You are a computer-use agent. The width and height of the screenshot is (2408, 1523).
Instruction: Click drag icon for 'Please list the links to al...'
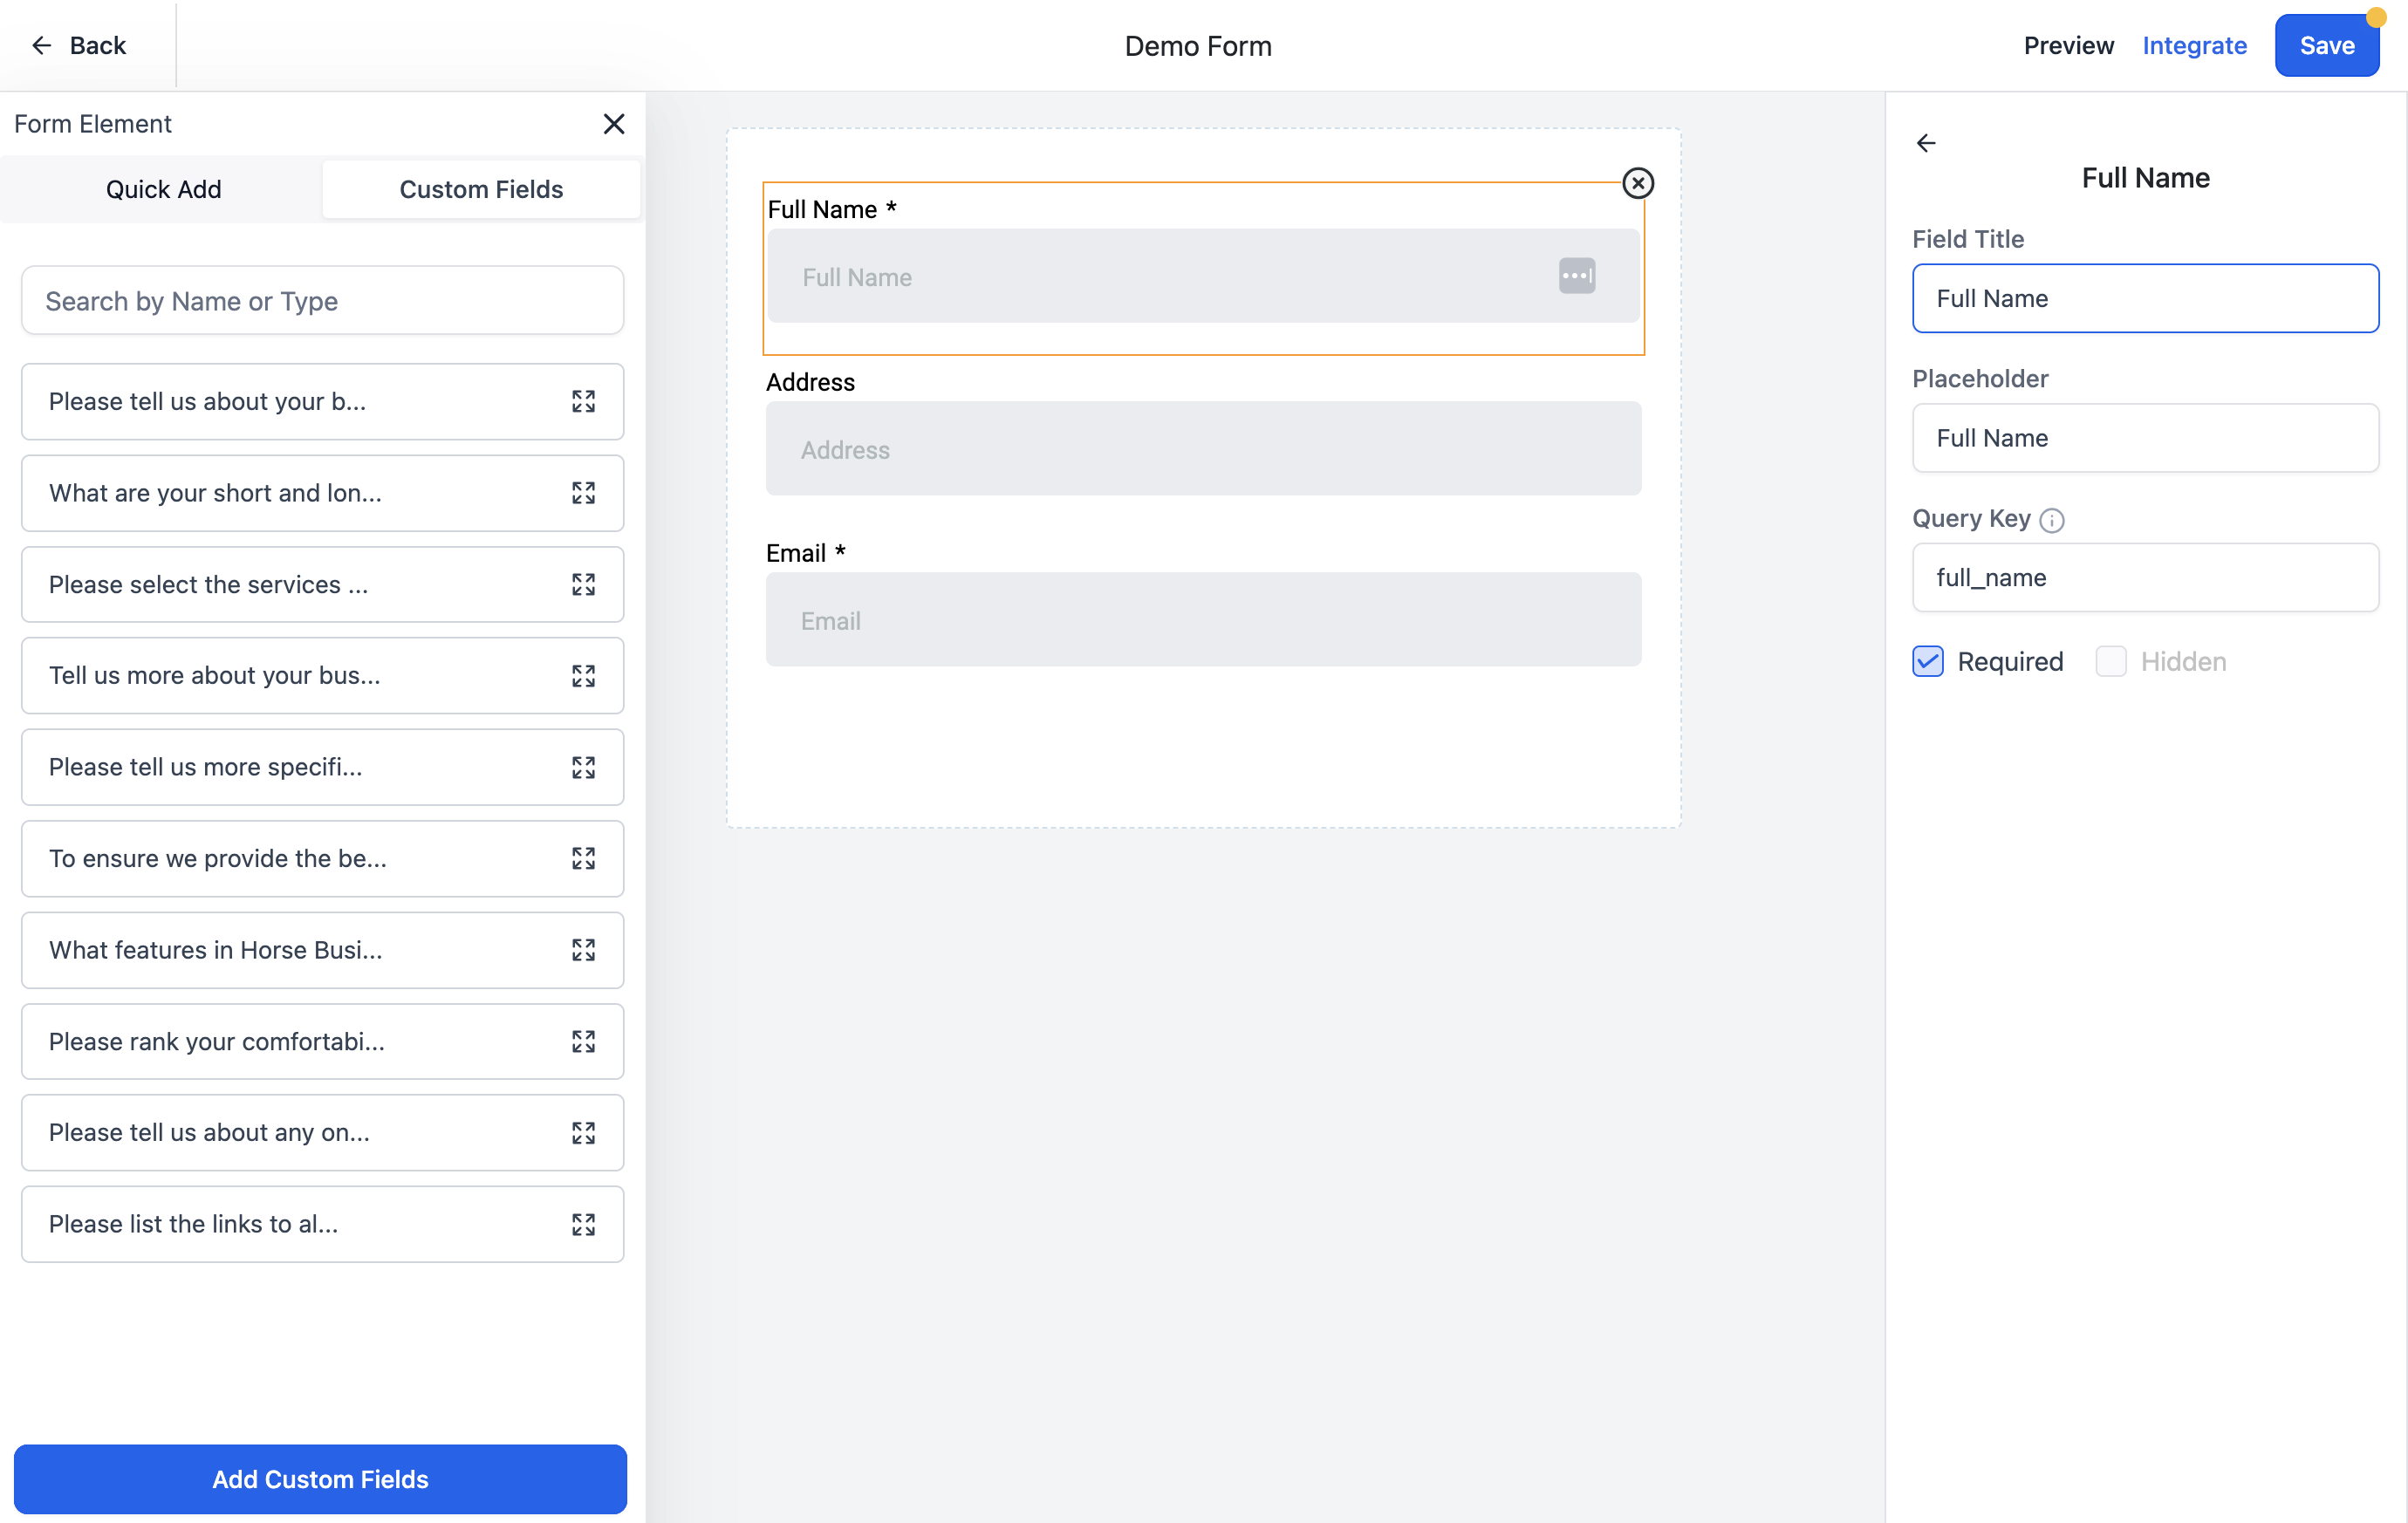click(583, 1225)
